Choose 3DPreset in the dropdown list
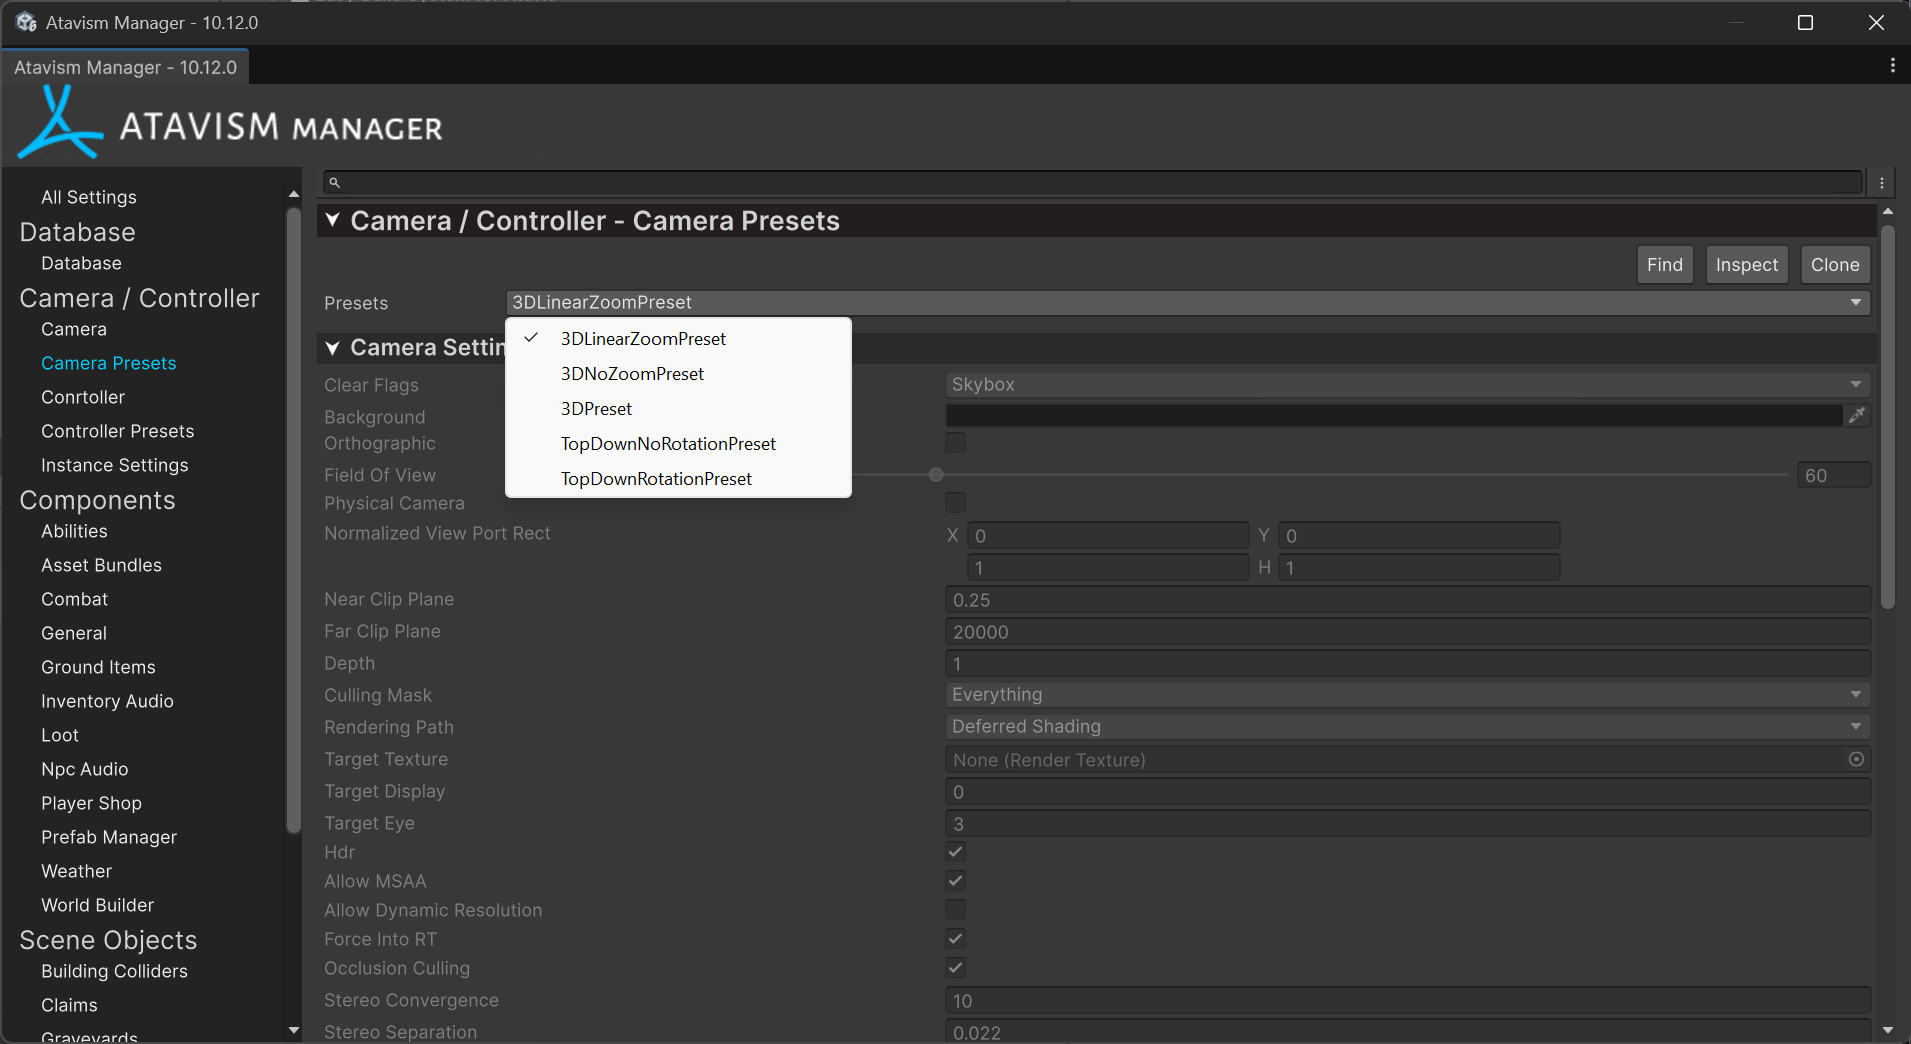Viewport: 1911px width, 1044px height. 678,409
